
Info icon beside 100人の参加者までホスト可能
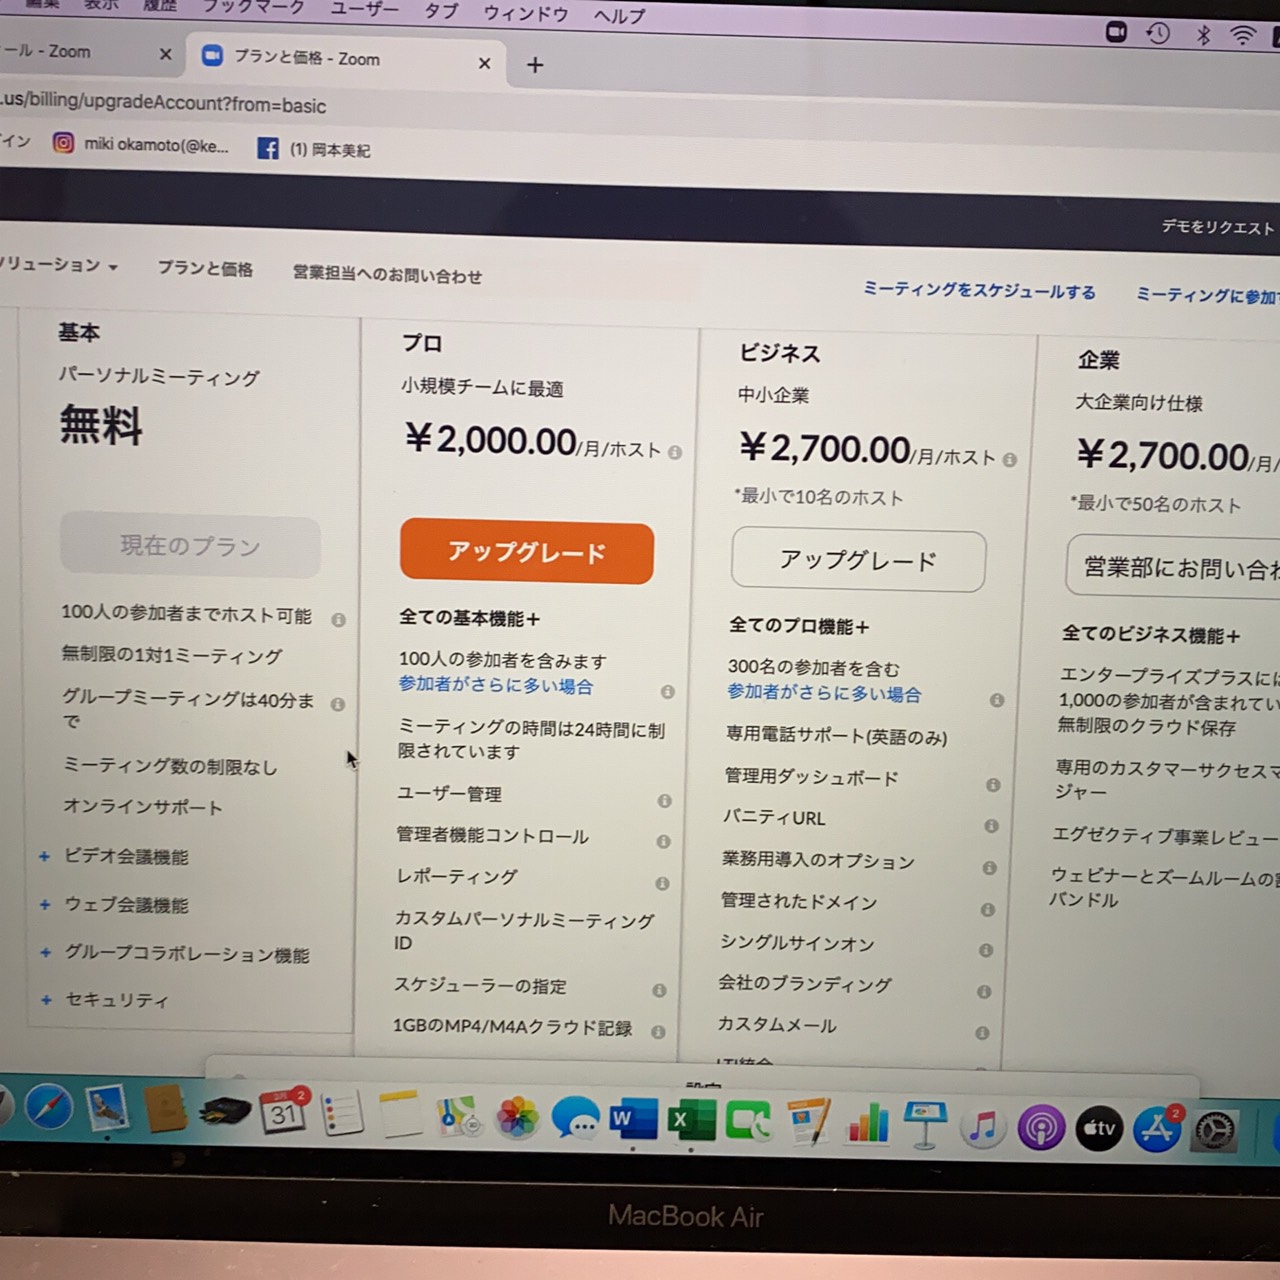[x=338, y=620]
